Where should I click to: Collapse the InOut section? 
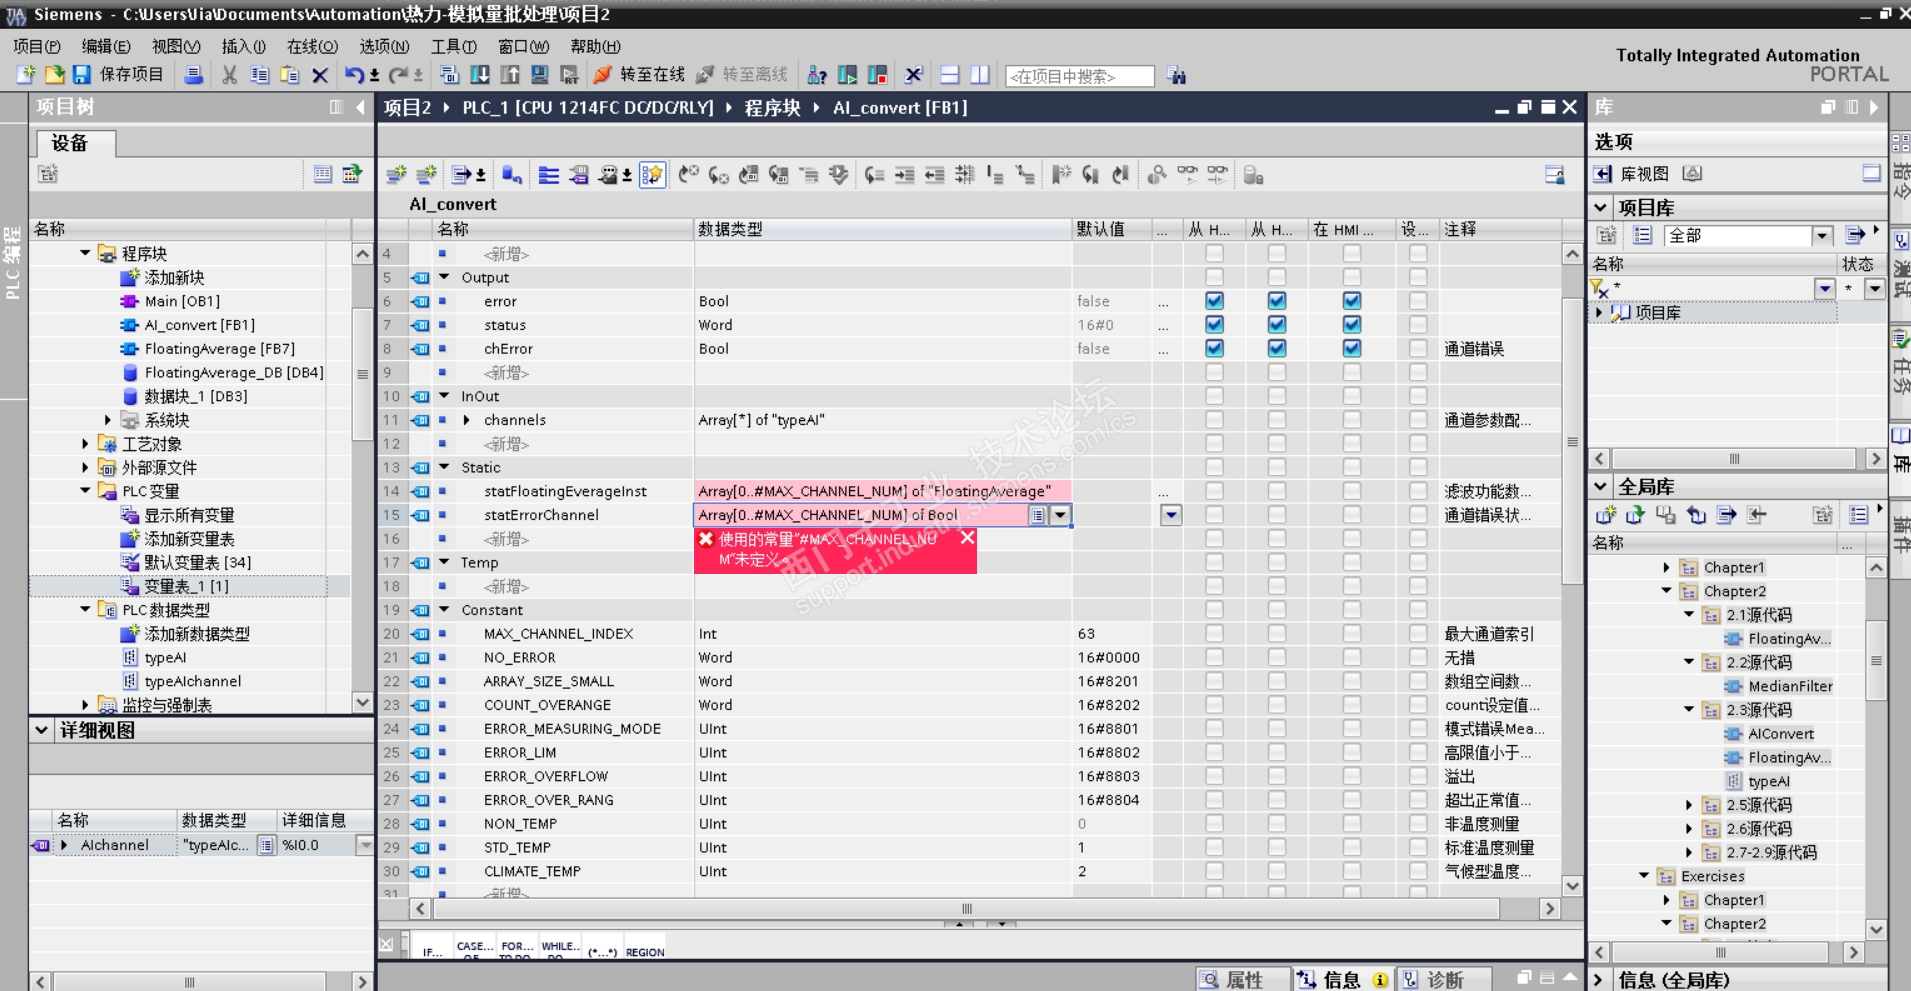[x=444, y=396]
